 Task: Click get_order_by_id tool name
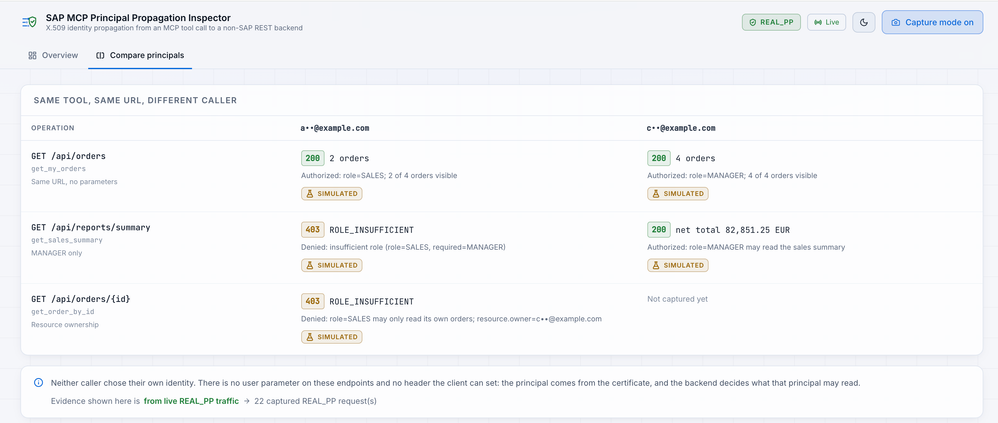[x=62, y=312]
